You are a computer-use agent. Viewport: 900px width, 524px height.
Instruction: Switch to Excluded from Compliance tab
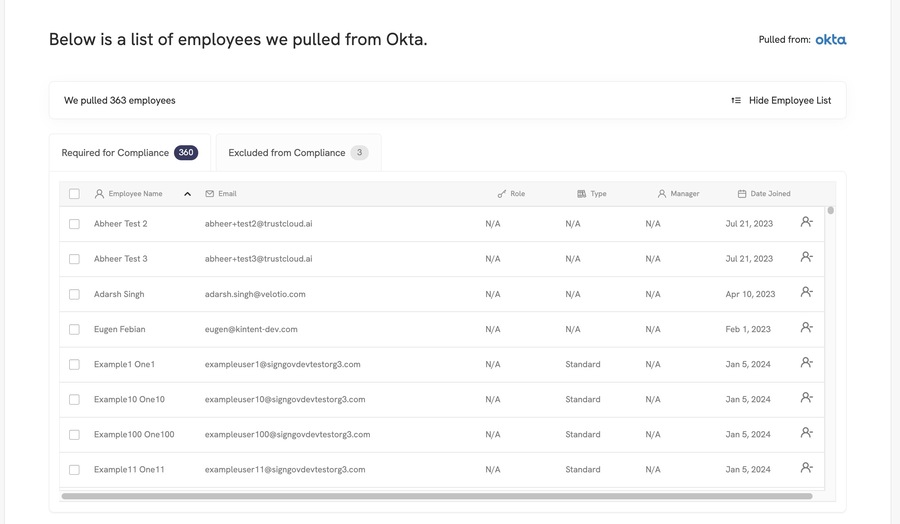tap(298, 153)
